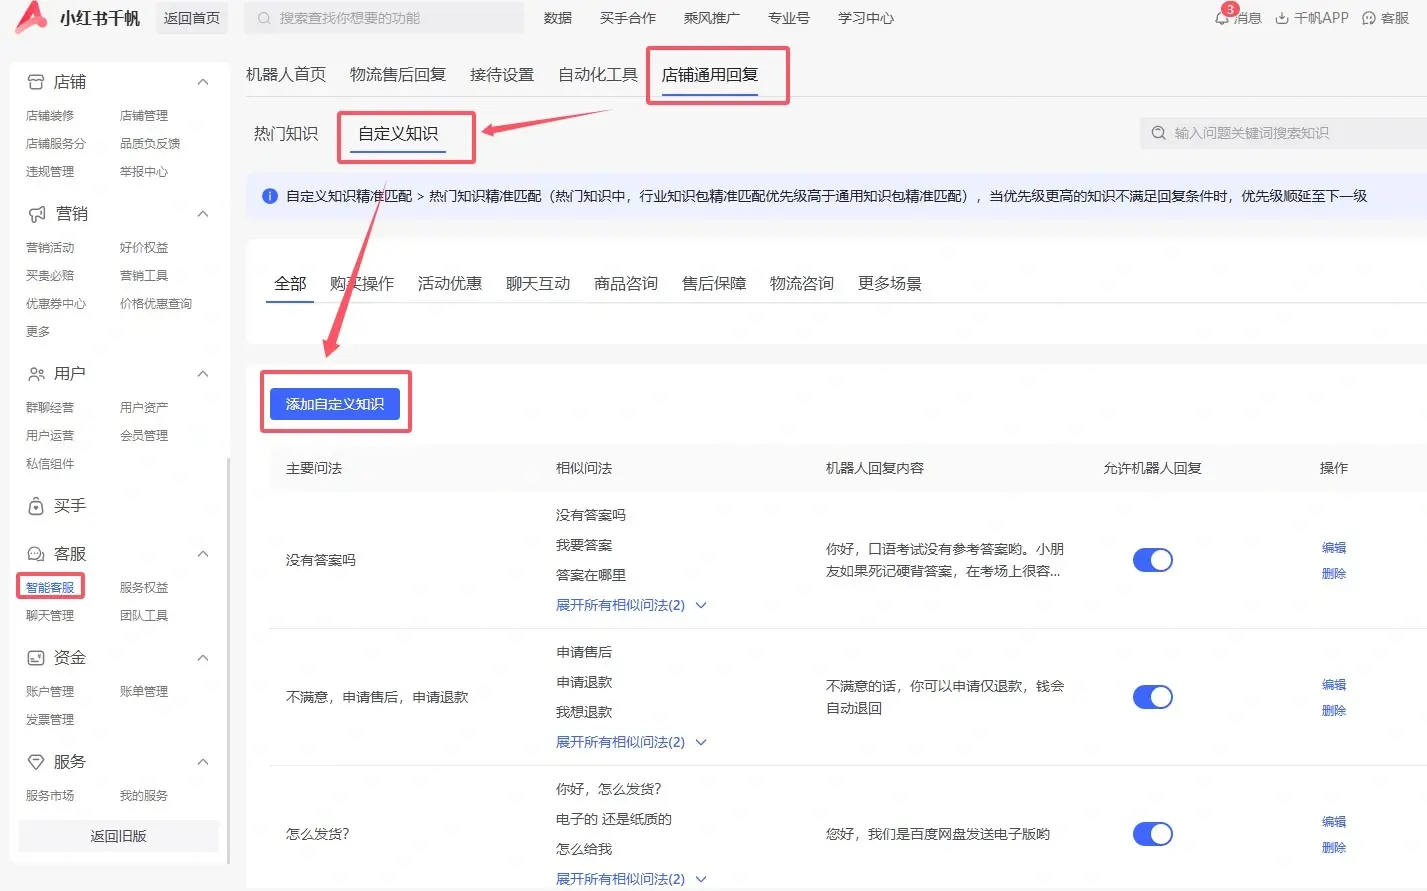Viewport: 1427px width, 891px height.
Task: Click the 千帆APP download icon
Action: [1282, 18]
